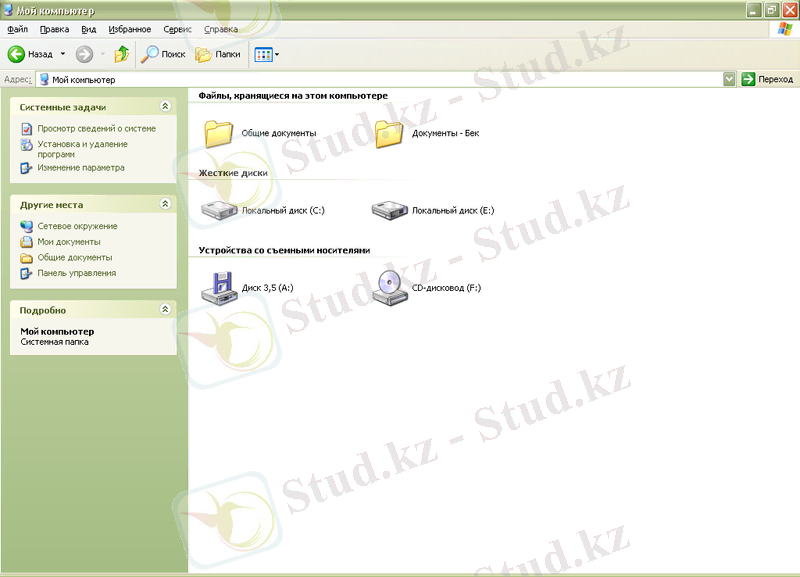Click Установка и удаление программ link
This screenshot has height=577, width=800.
pos(82,149)
